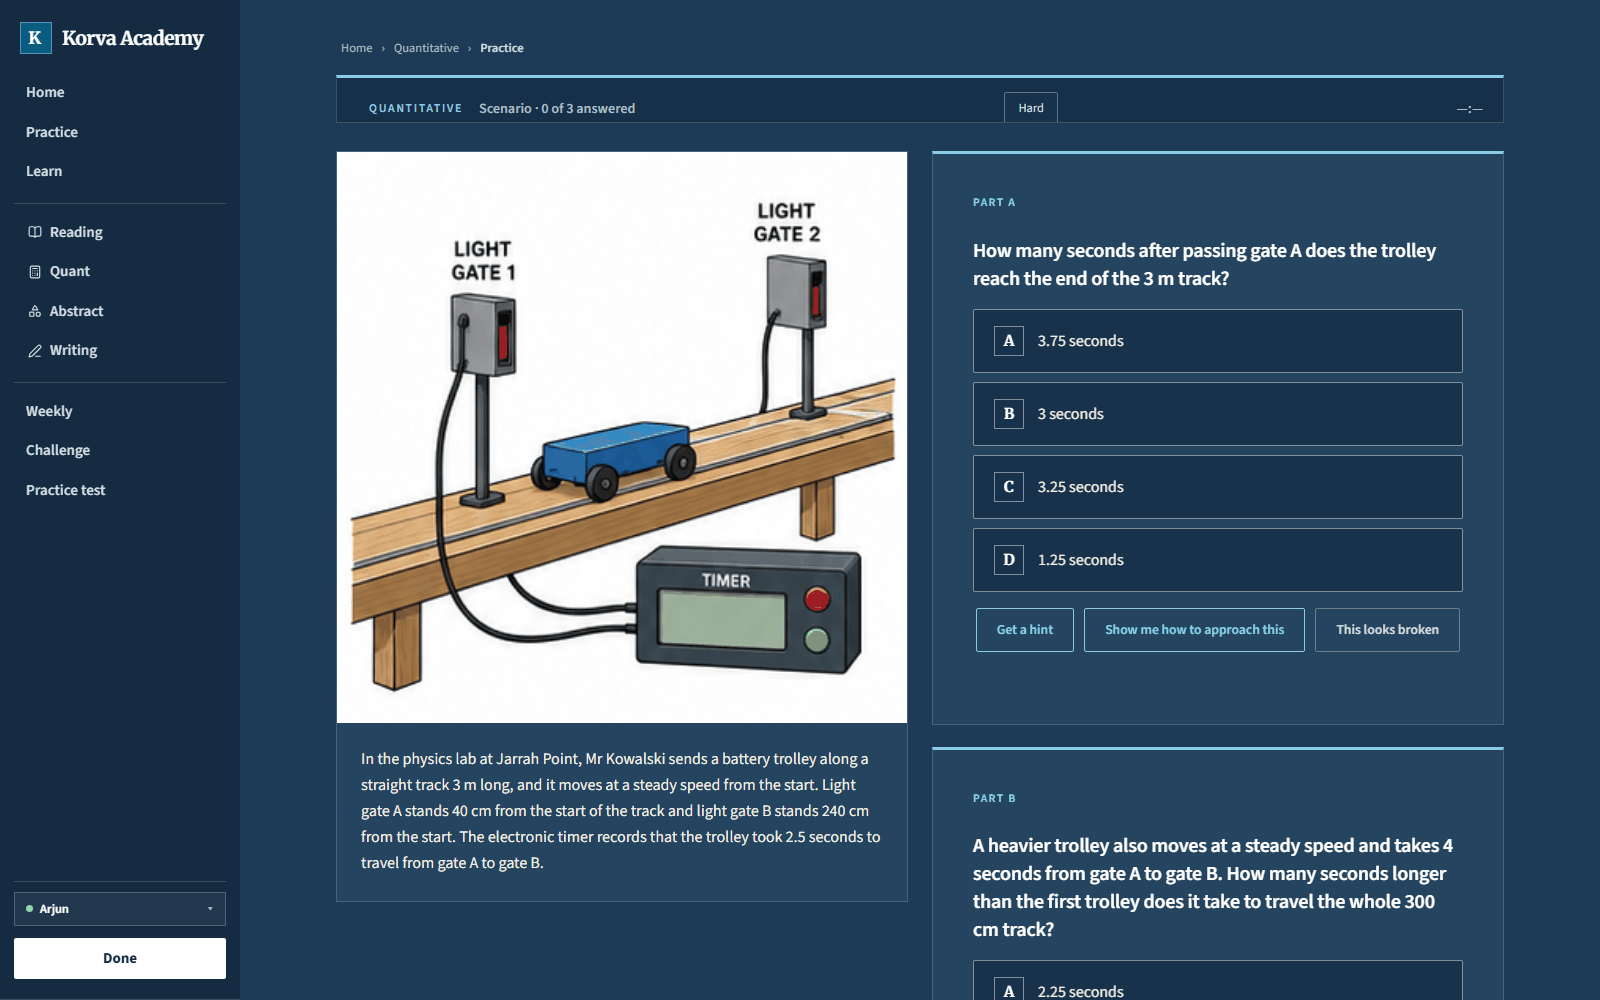Open the Quant calculator icon
The width and height of the screenshot is (1600, 1000).
click(x=35, y=272)
